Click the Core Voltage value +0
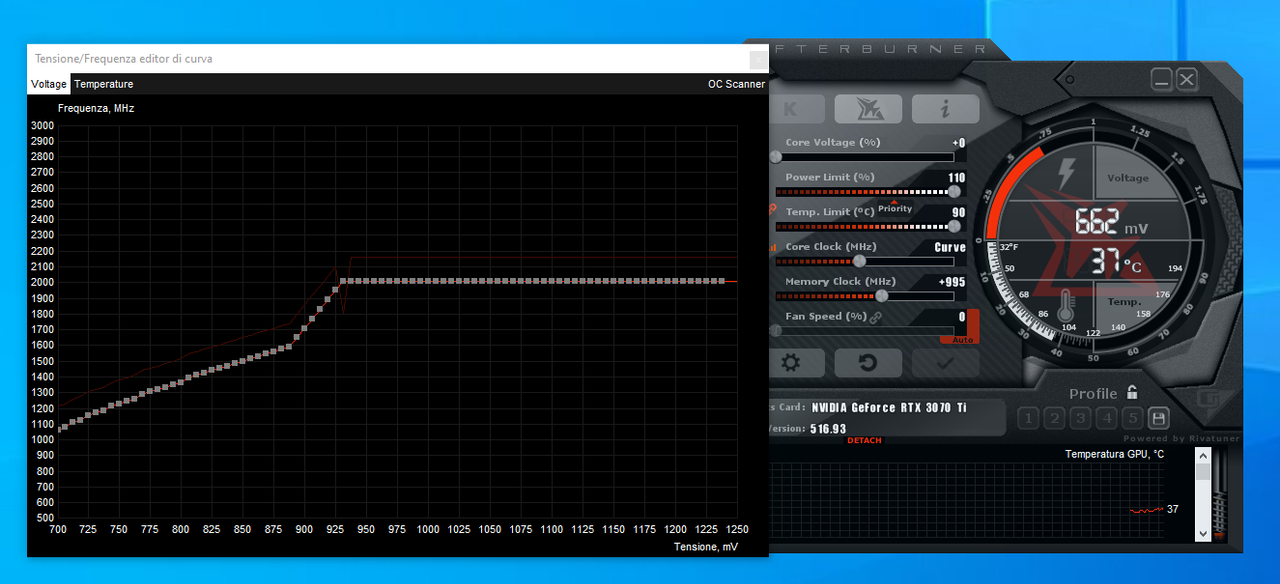1280x584 pixels. click(959, 143)
